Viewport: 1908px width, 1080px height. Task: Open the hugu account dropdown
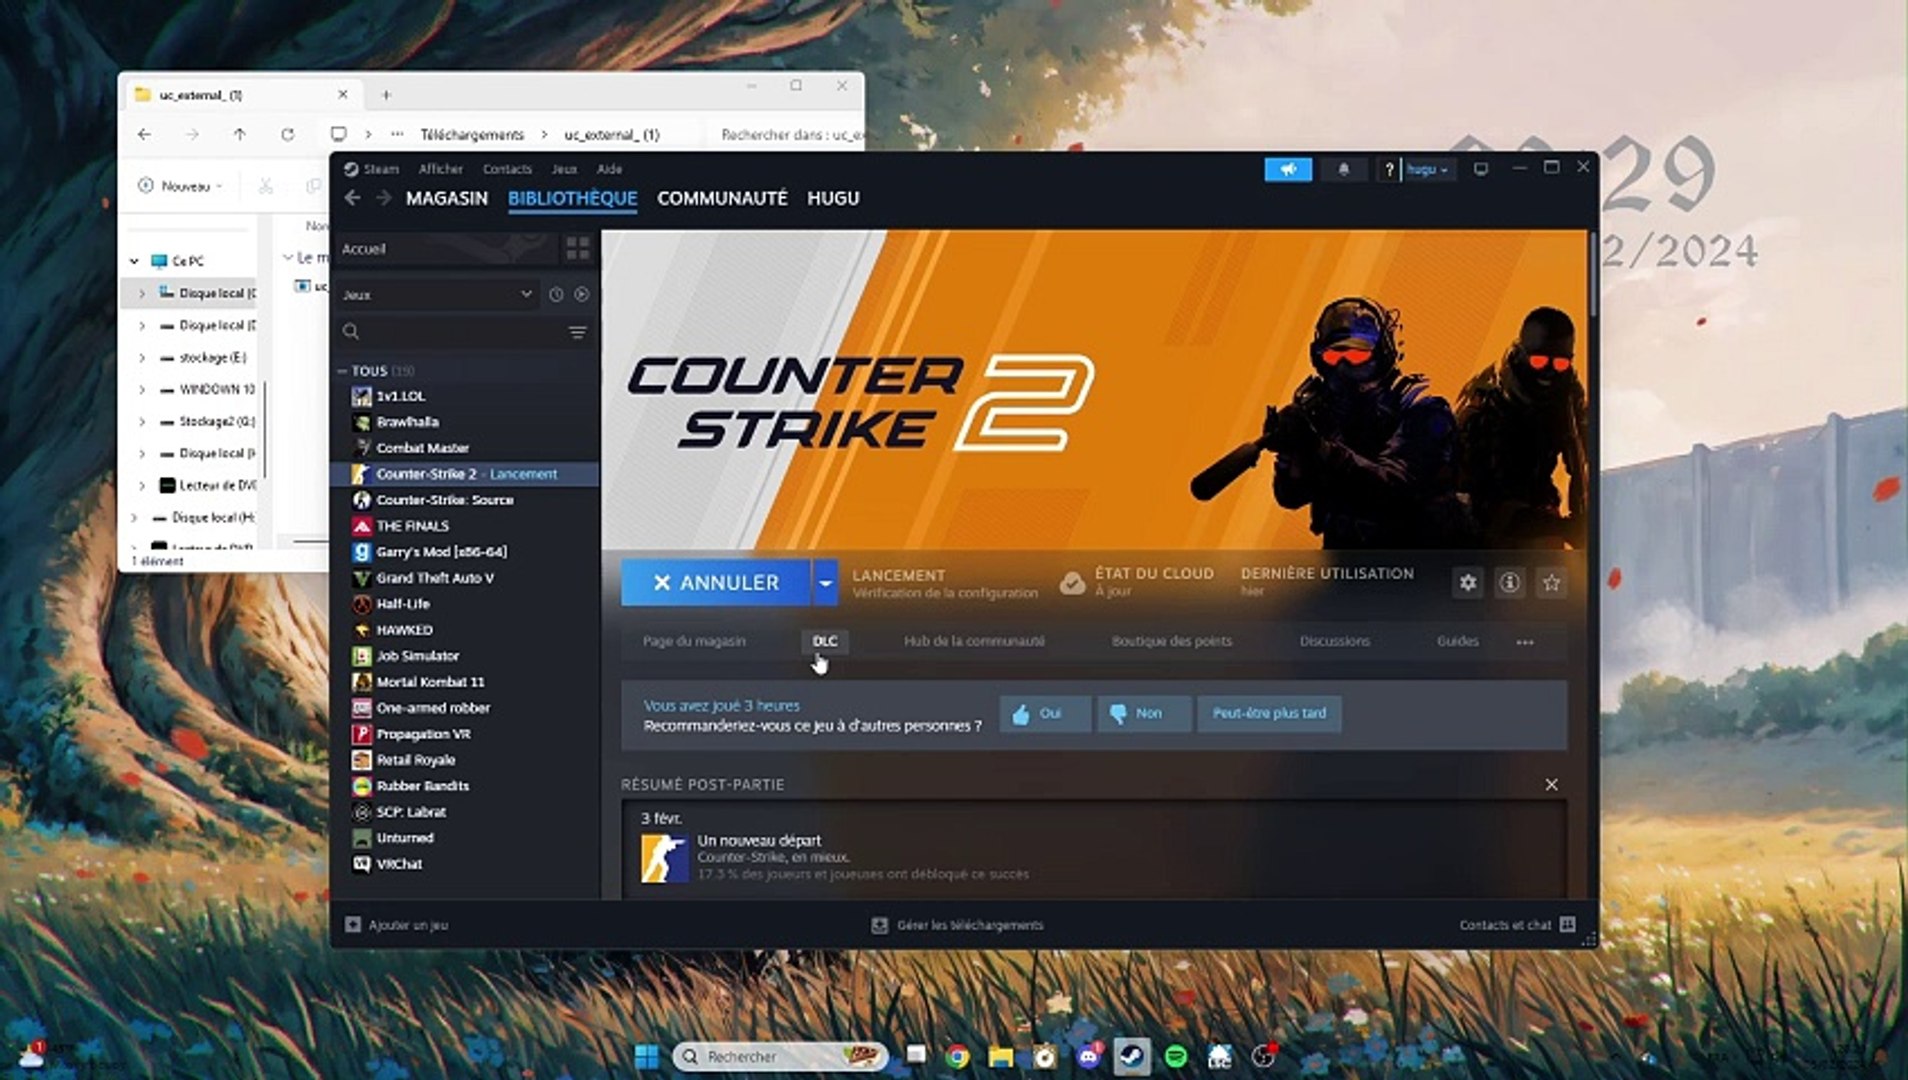tap(1427, 170)
